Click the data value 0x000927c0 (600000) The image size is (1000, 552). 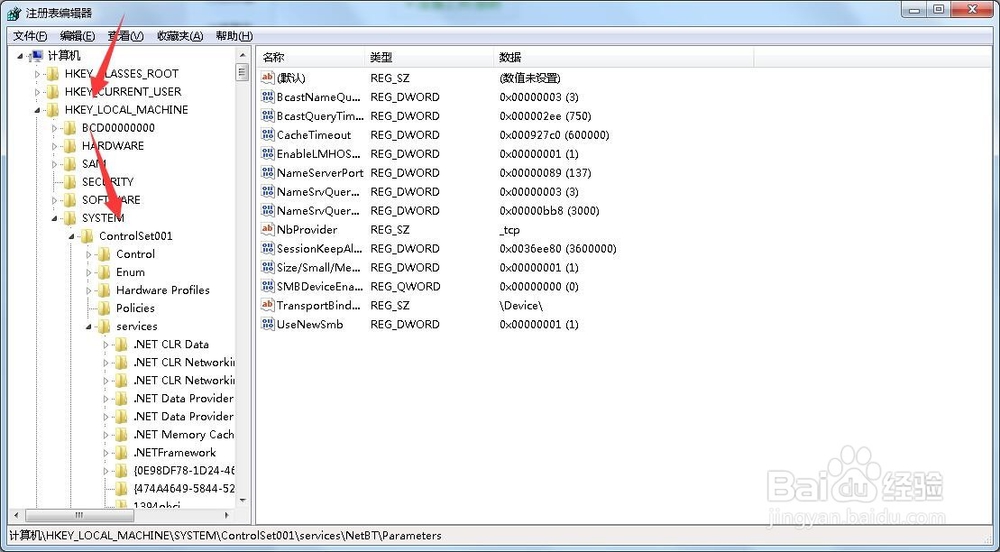pos(554,135)
